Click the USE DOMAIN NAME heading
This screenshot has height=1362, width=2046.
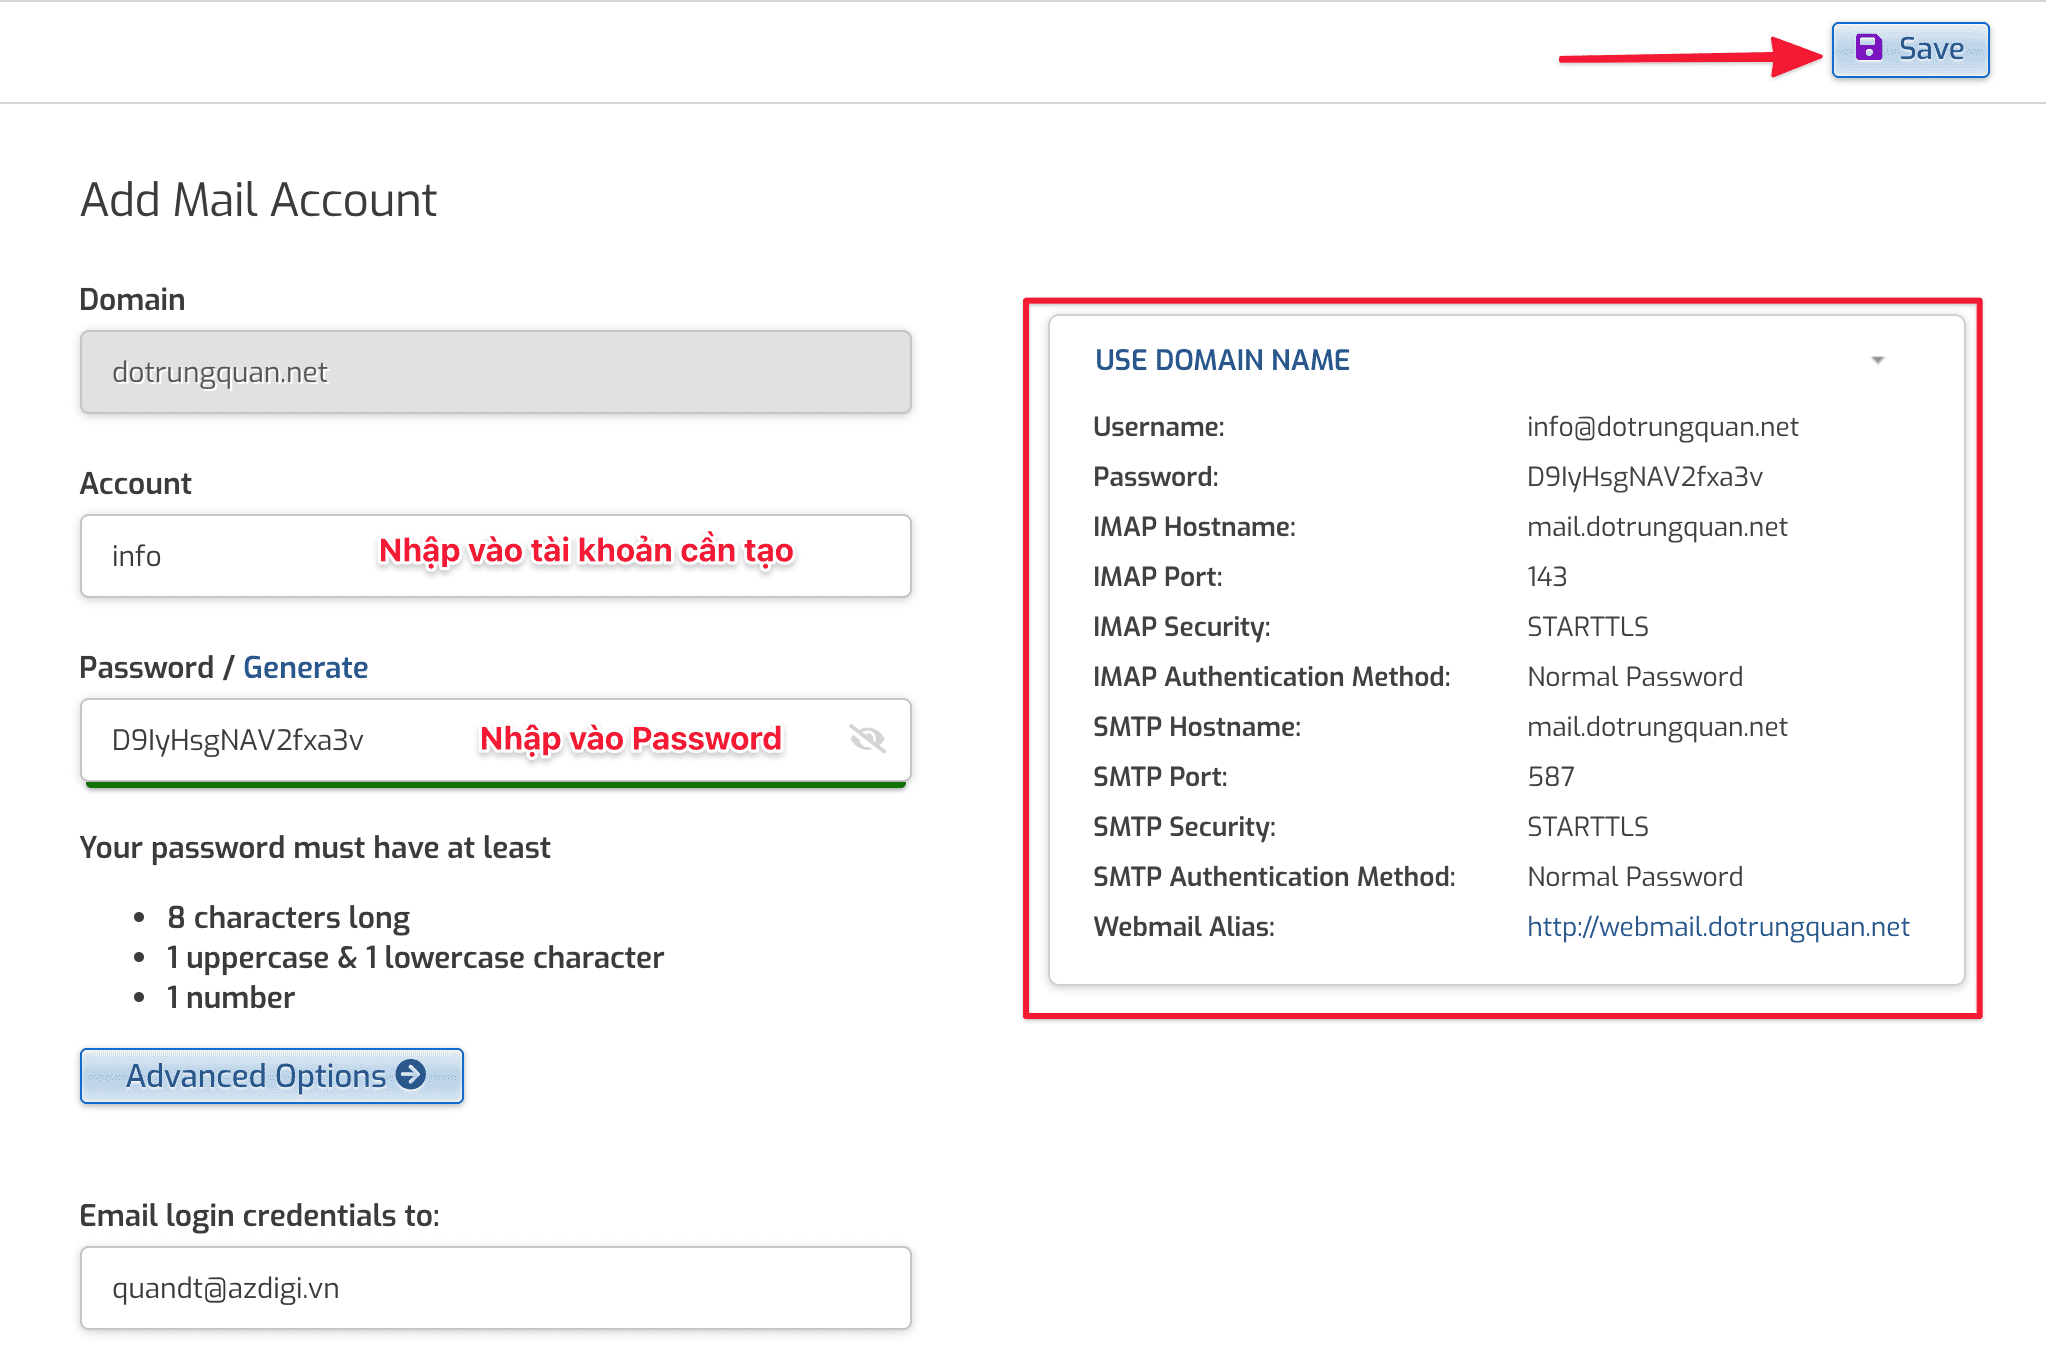tap(1221, 359)
